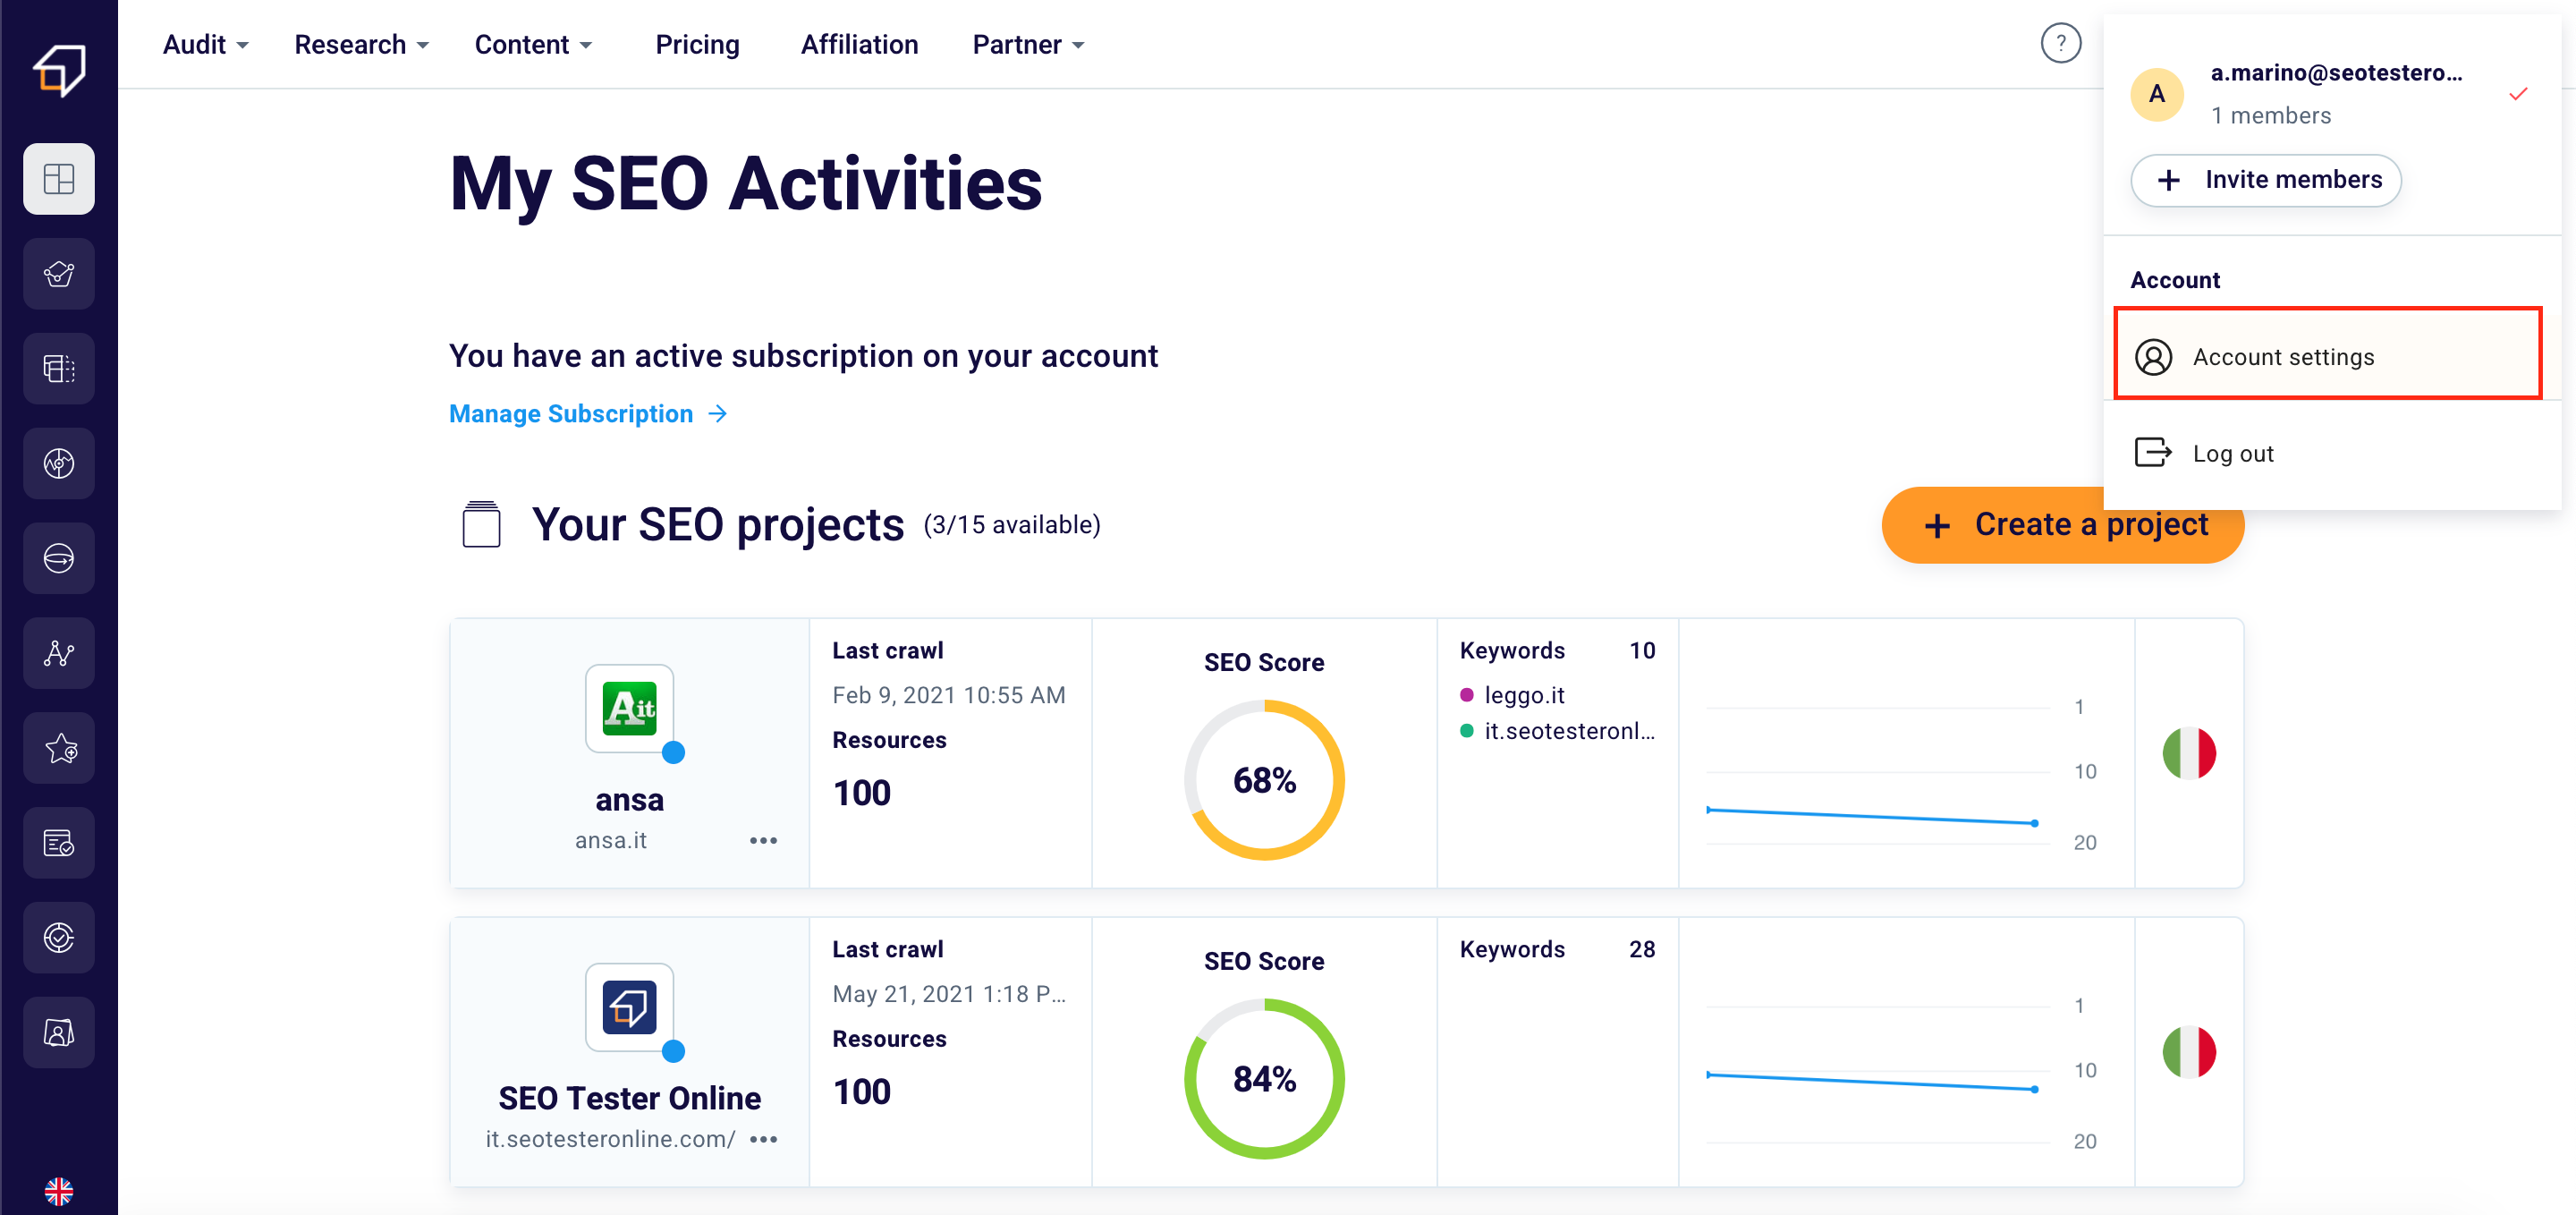Expand the Research dropdown menu
Image resolution: width=2576 pixels, height=1215 pixels.
361,45
